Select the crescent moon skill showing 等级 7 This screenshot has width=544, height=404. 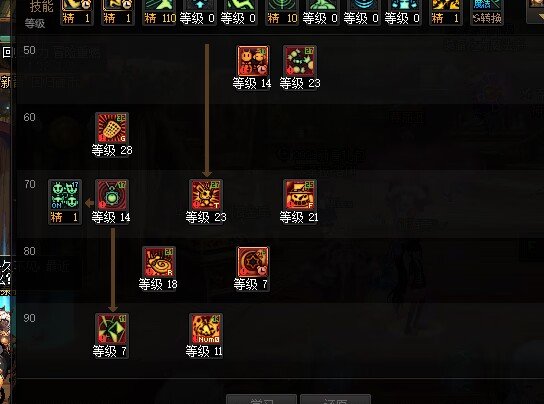(x=253, y=262)
